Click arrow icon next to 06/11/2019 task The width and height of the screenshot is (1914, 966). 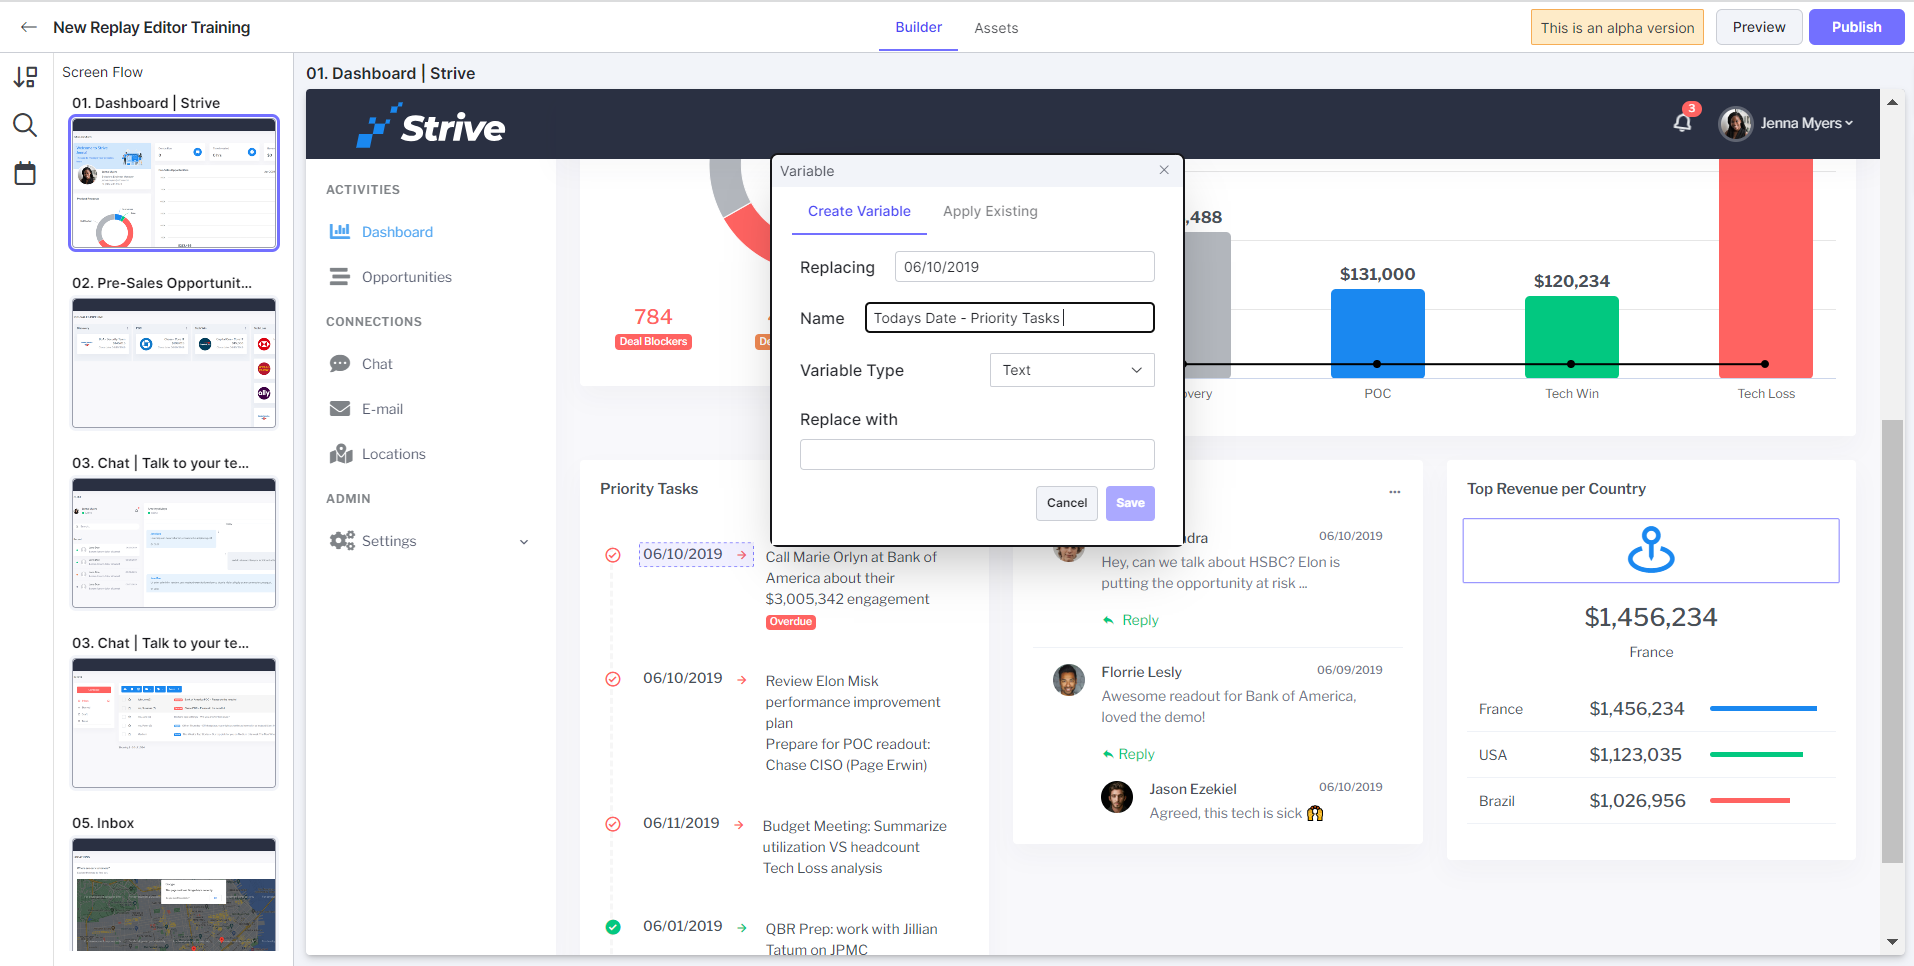point(739,825)
